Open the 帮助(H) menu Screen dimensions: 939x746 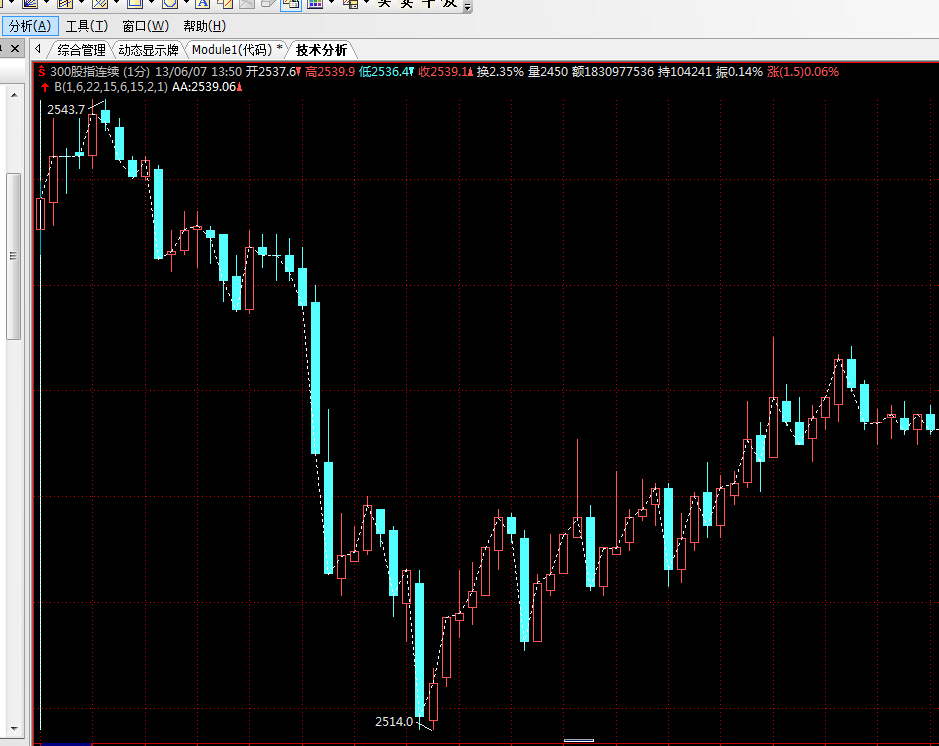click(x=204, y=26)
